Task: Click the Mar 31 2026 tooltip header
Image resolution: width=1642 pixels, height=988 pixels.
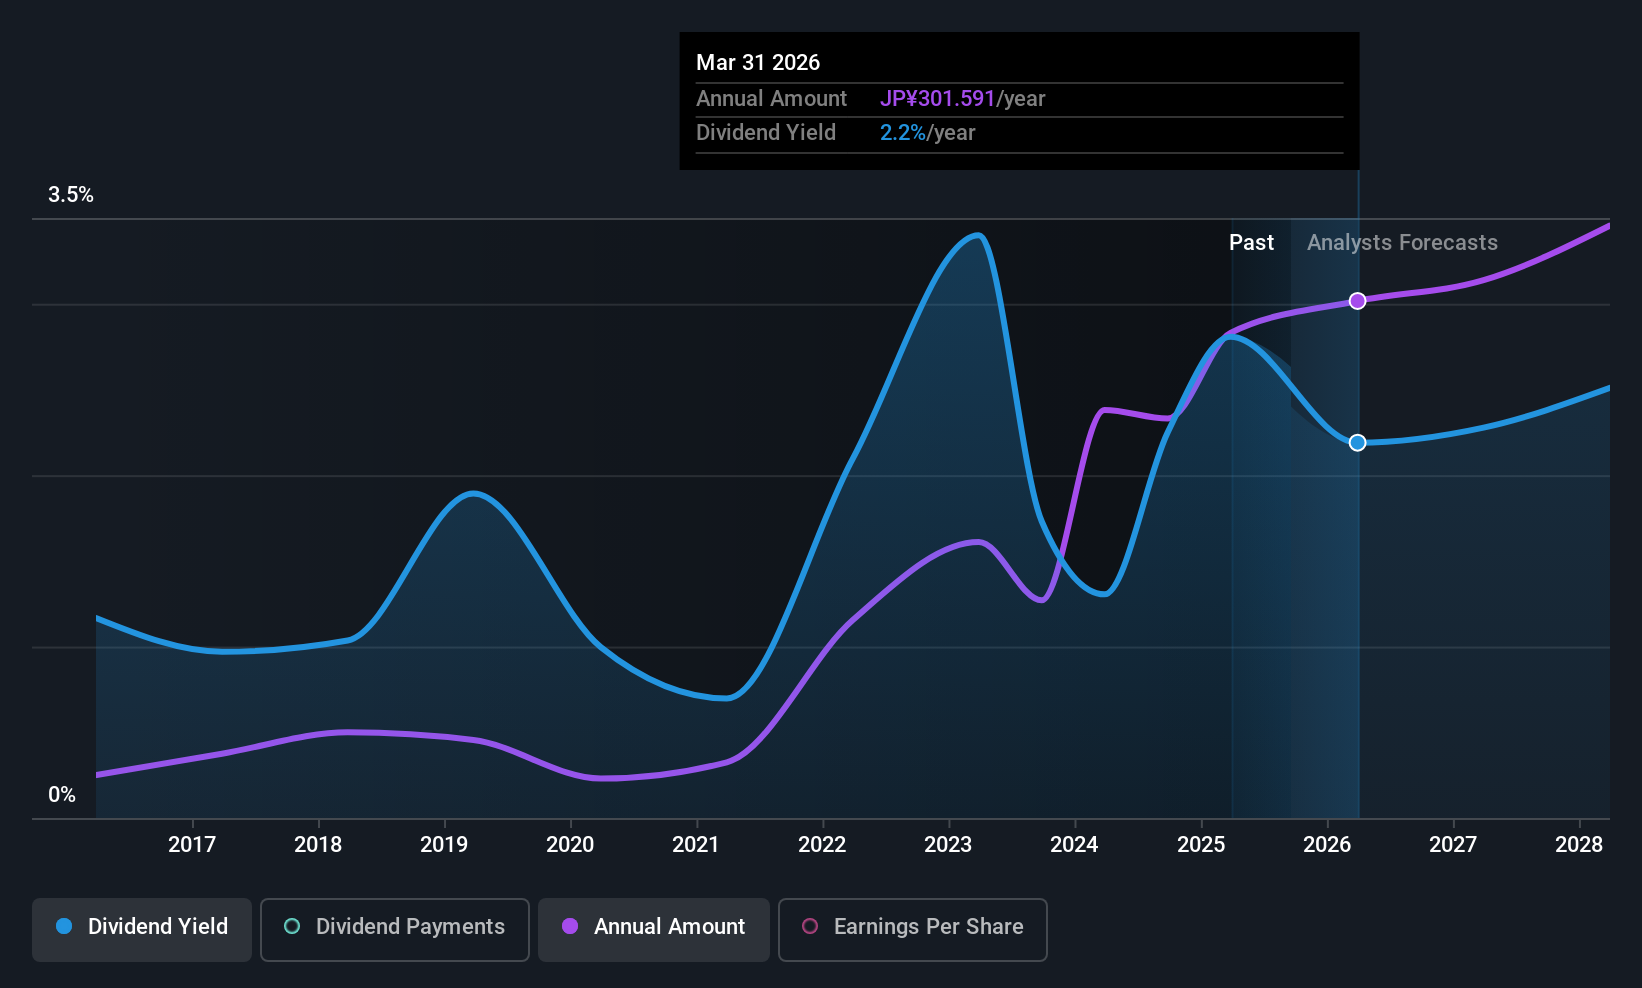Action: point(758,63)
